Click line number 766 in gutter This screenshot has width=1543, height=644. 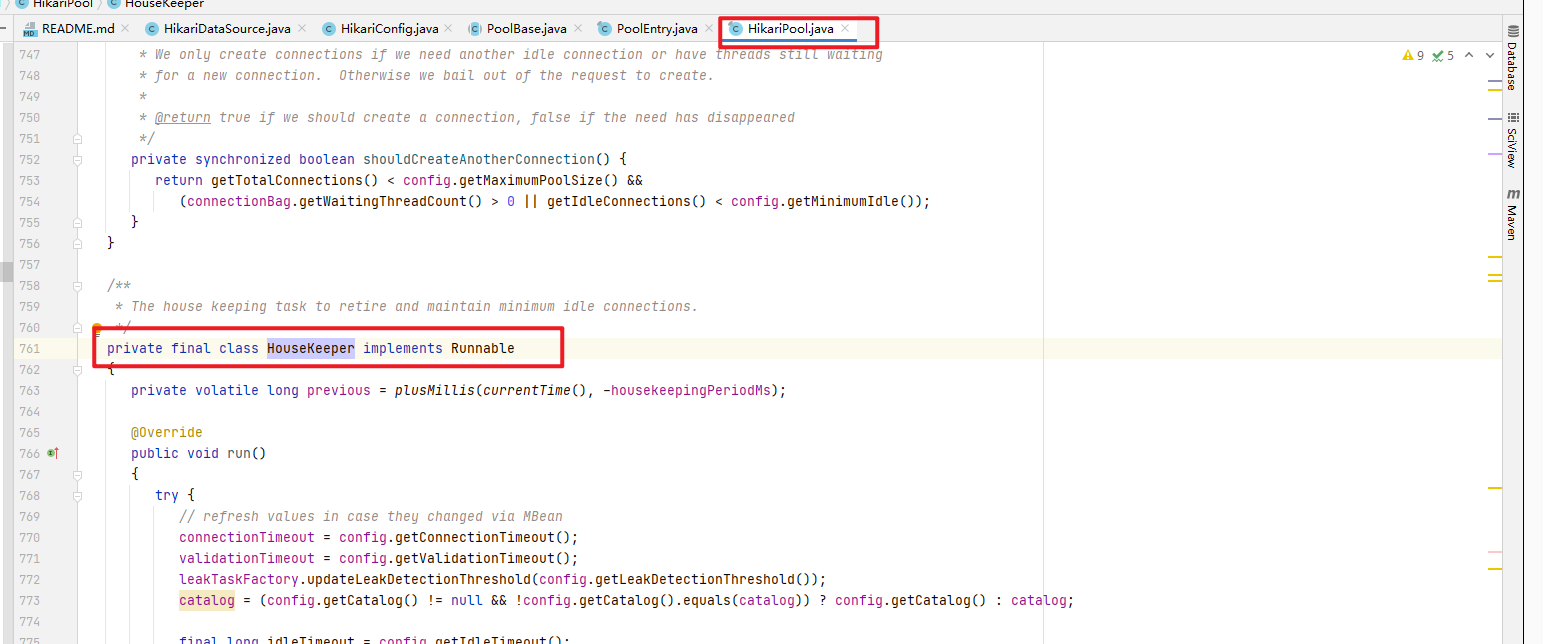click(x=29, y=453)
